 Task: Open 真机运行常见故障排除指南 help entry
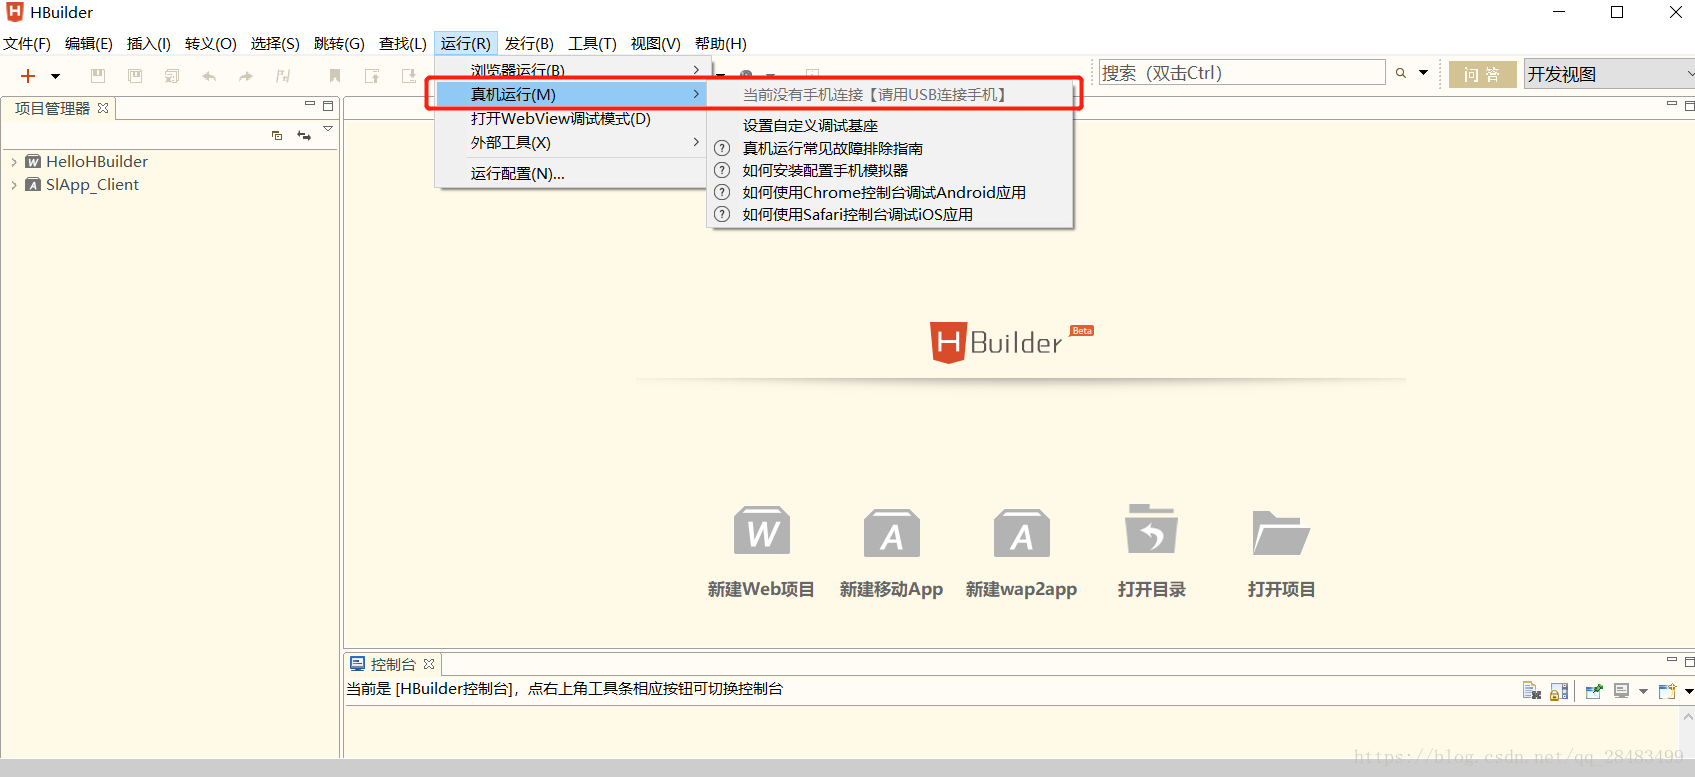(890, 148)
